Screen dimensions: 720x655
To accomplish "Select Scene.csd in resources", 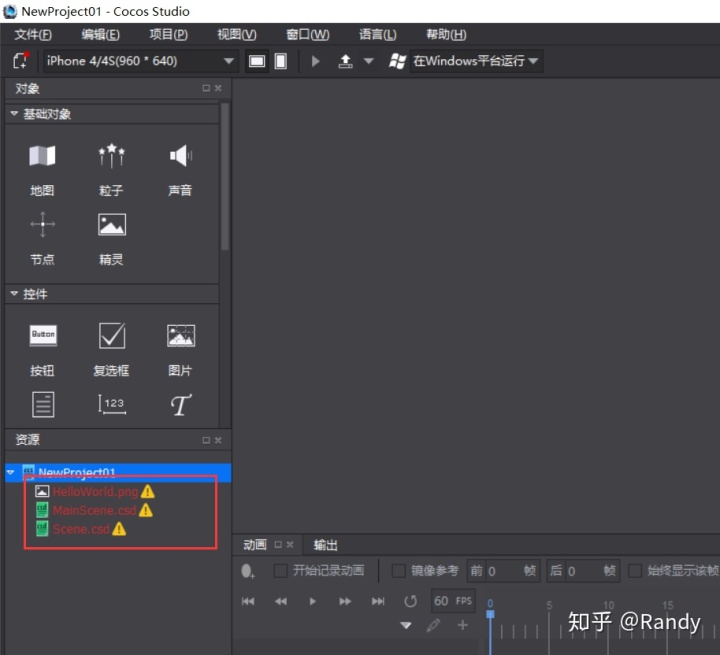I will (81, 529).
